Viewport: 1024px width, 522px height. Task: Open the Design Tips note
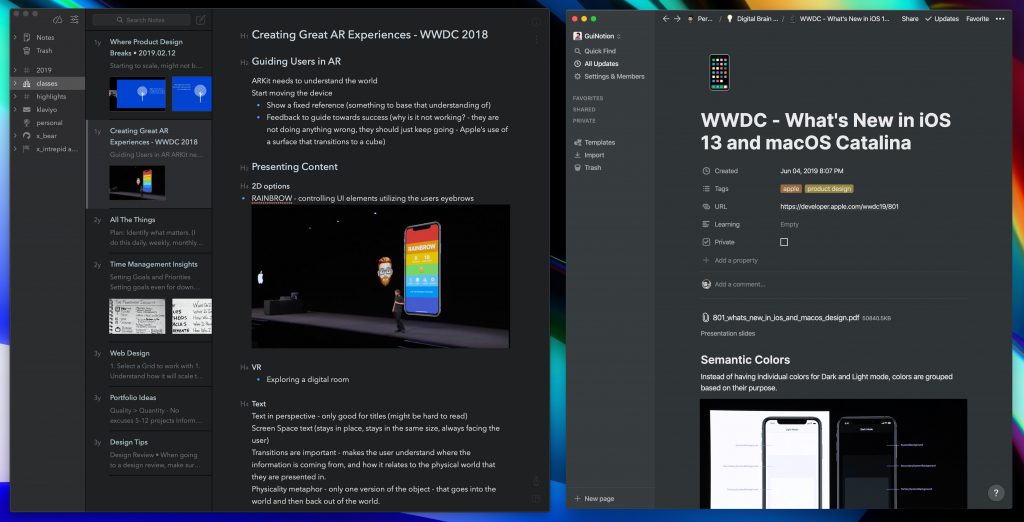click(149, 453)
